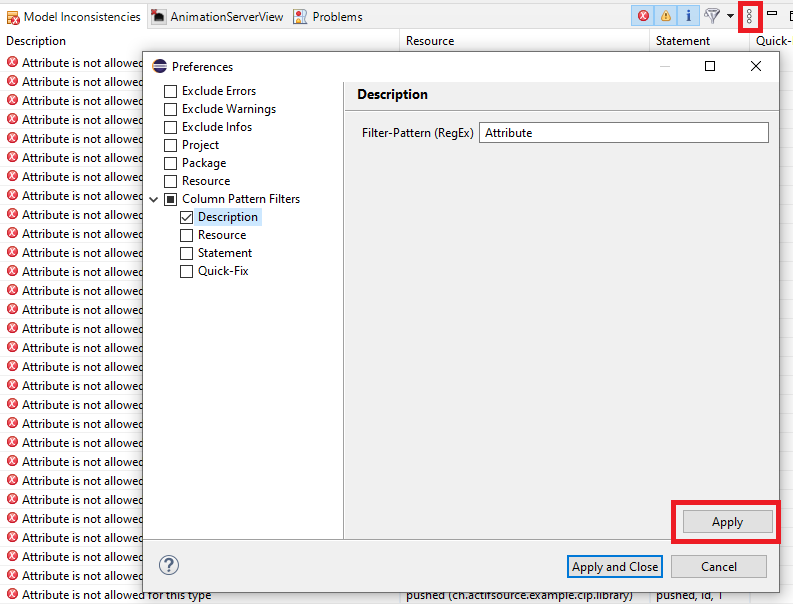Click the Filter-Pattern RegEx text field
This screenshot has width=793, height=604.
(x=623, y=133)
